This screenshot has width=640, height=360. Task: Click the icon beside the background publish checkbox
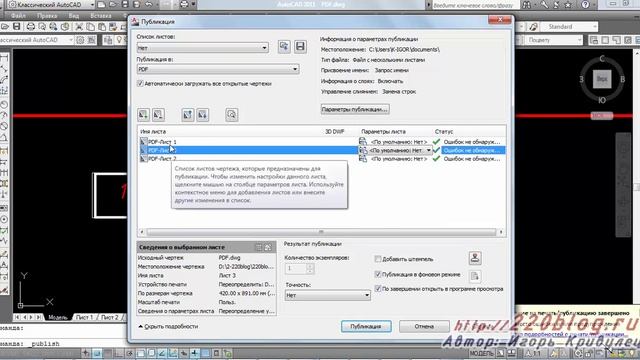pyautogui.click(x=475, y=276)
